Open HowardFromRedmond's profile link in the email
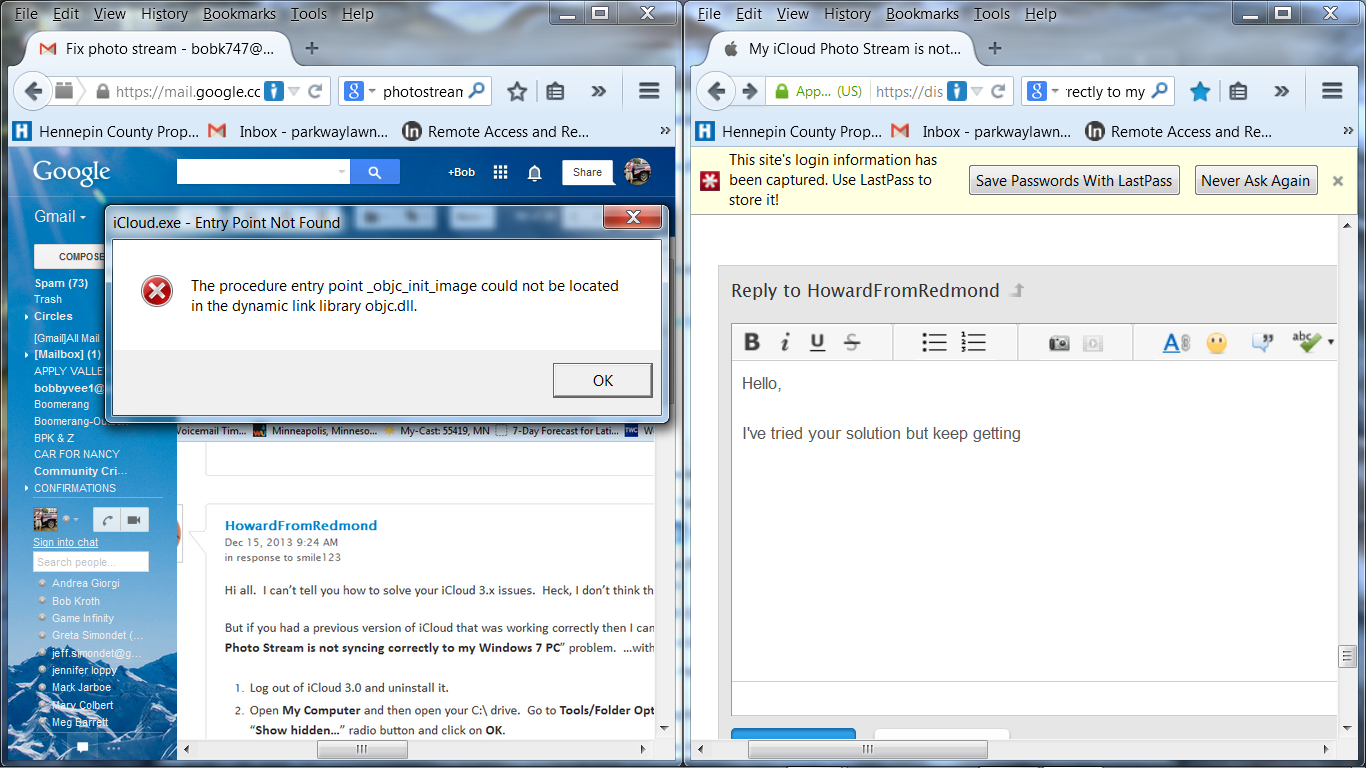 pos(301,525)
